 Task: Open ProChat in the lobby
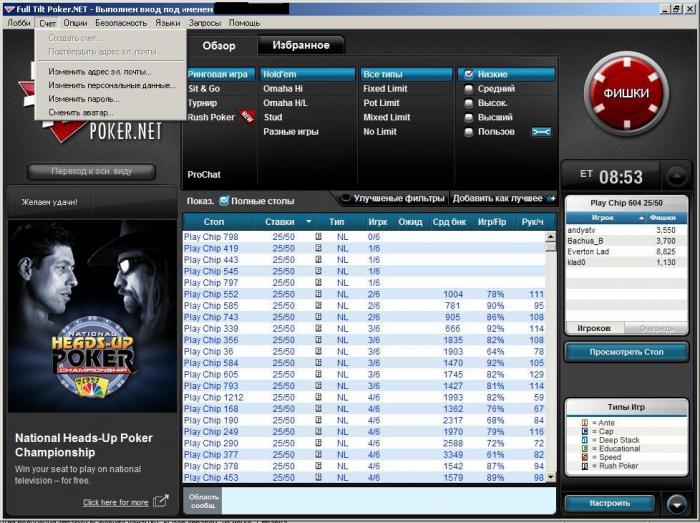point(204,174)
